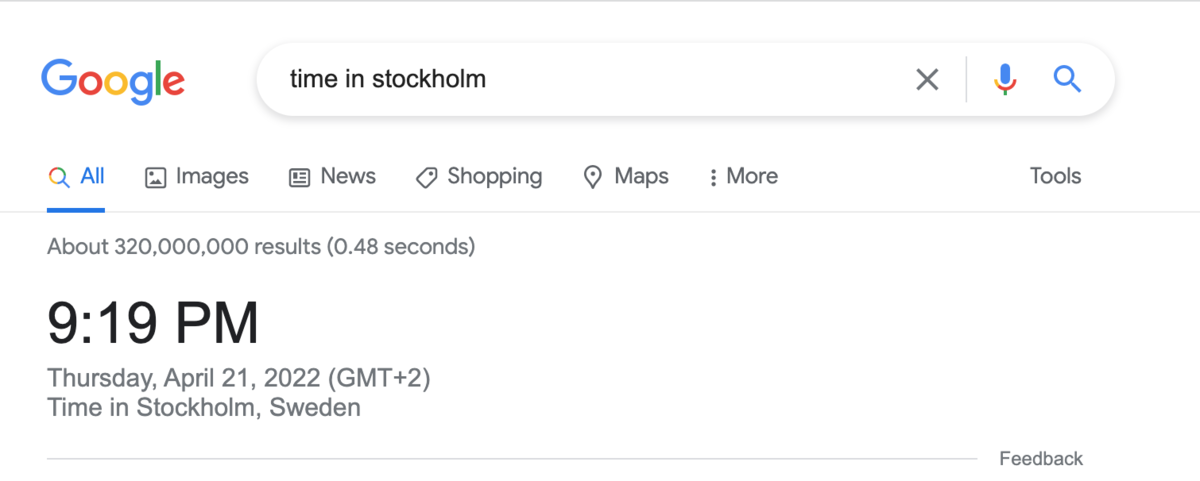The image size is (1200, 481).
Task: Click the 9:19 PM time display
Action: (153, 323)
